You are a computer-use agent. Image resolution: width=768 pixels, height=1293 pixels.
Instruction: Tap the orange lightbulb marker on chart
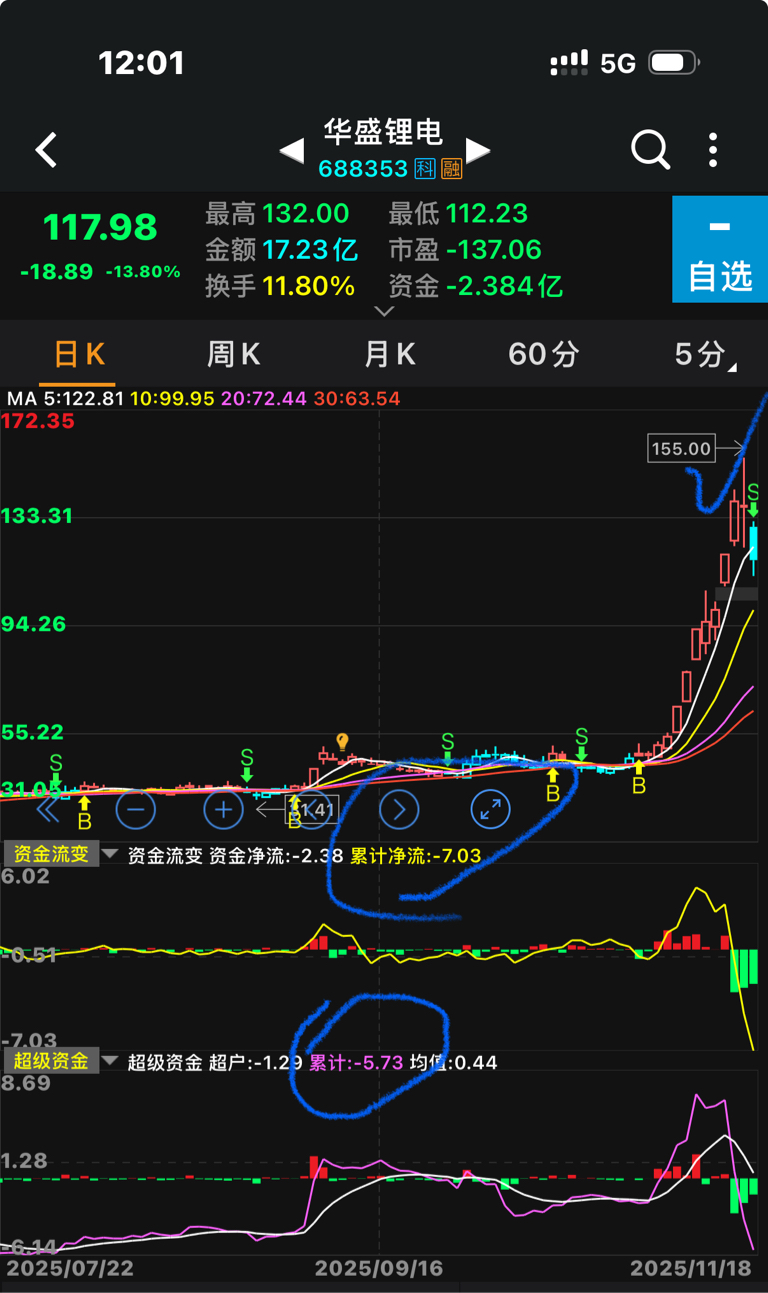click(x=342, y=742)
